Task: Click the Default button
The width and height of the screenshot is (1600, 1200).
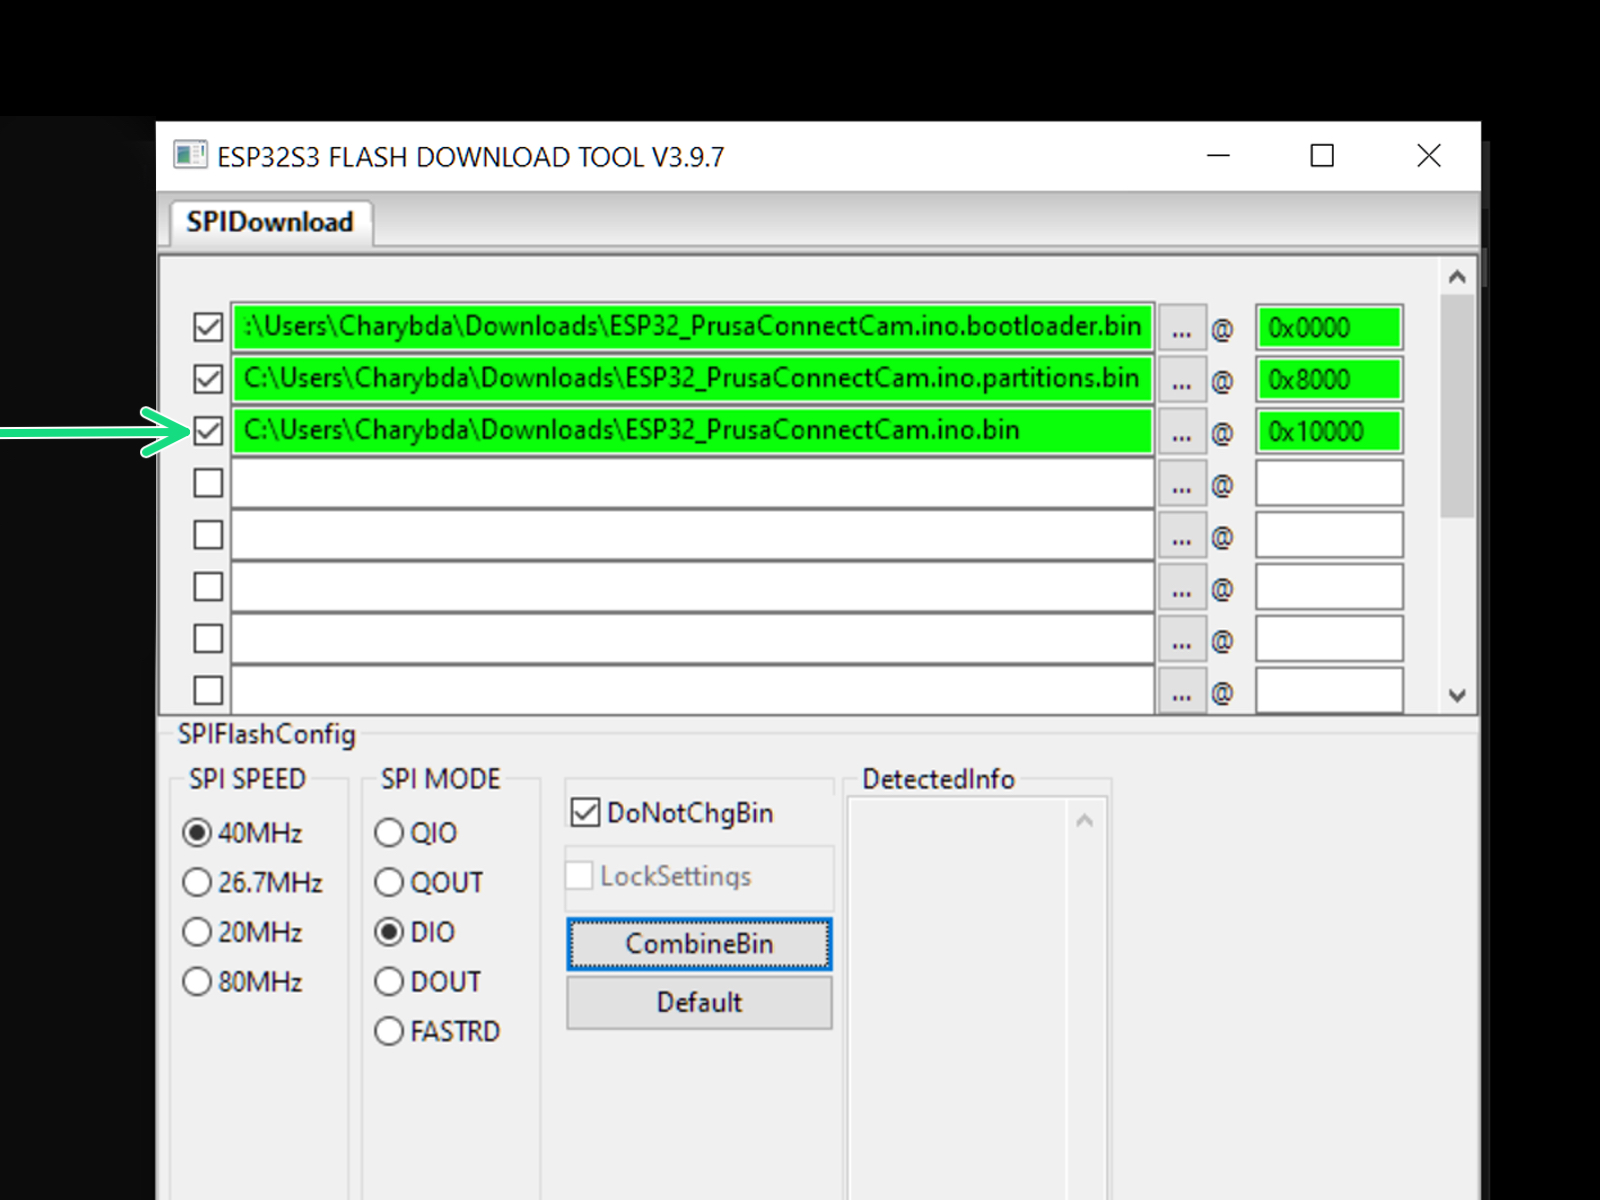Action: 699,1002
